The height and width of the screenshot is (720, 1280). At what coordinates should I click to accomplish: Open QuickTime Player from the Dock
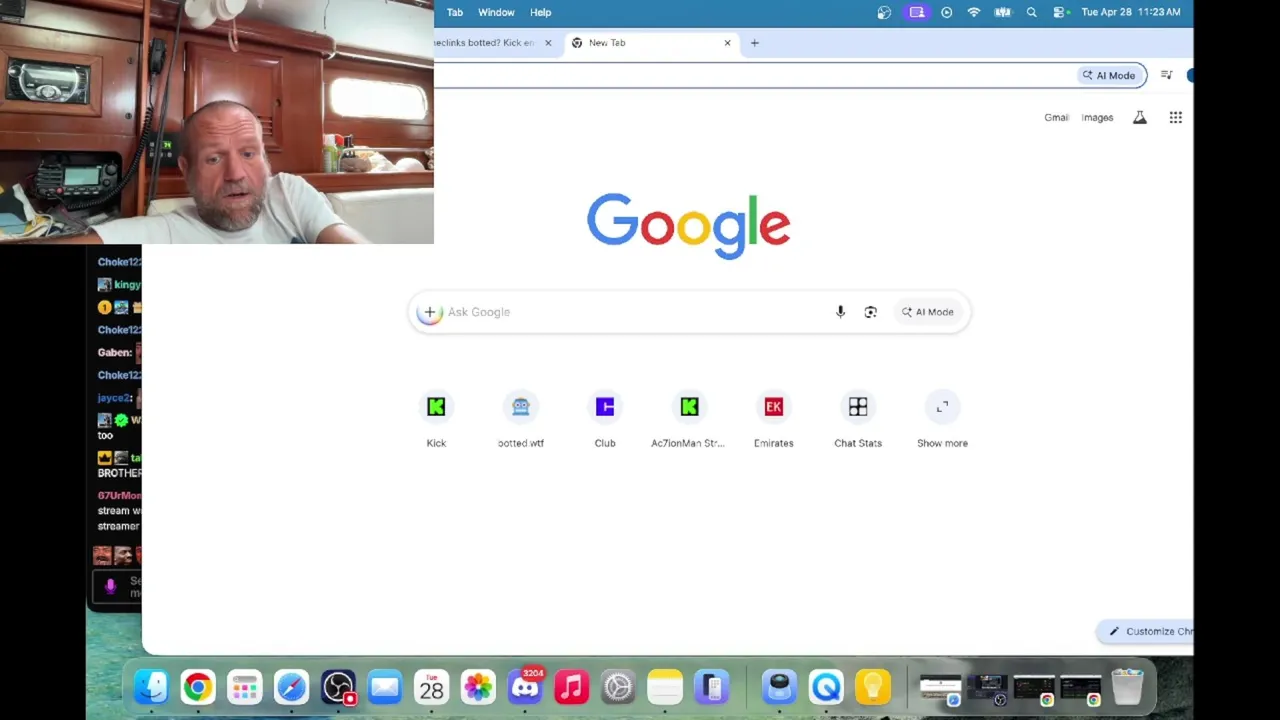[827, 687]
